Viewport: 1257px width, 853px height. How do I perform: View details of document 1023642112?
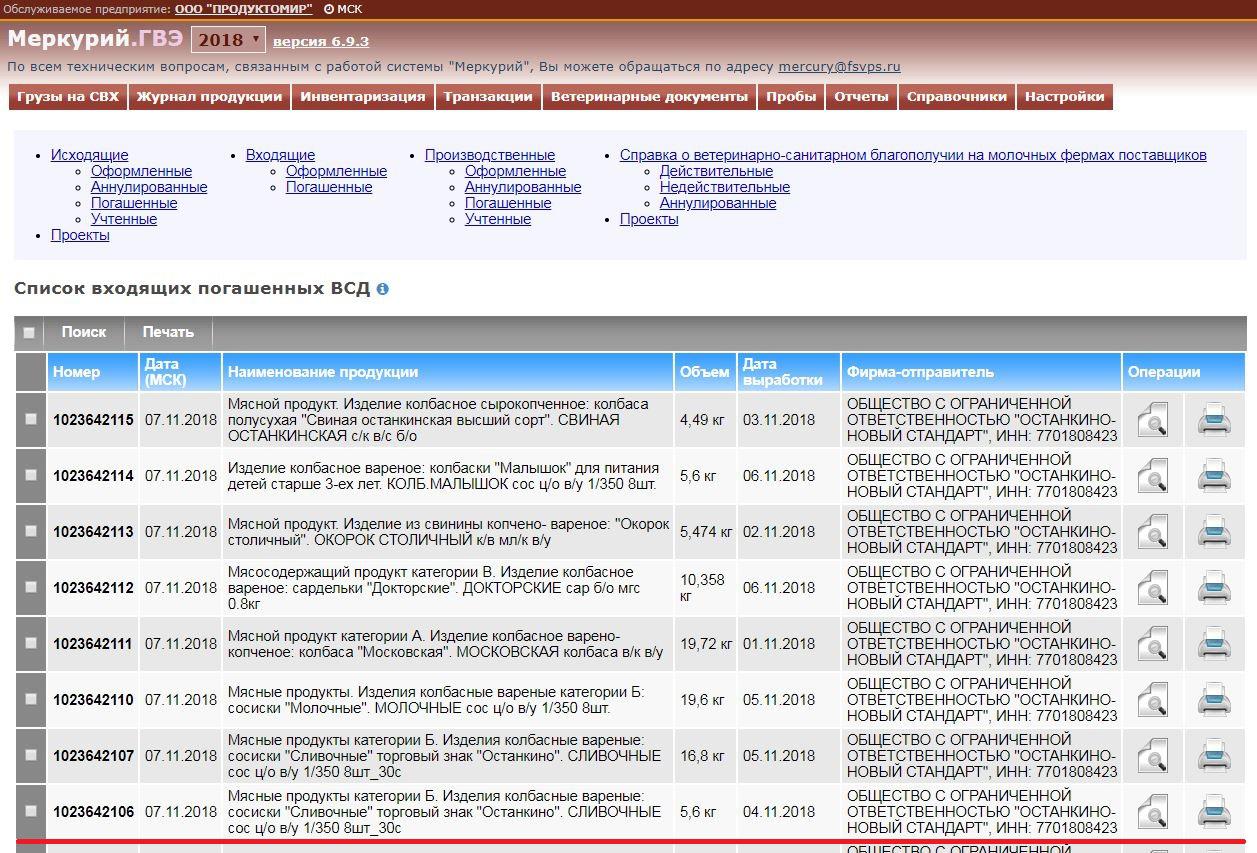(1153, 588)
